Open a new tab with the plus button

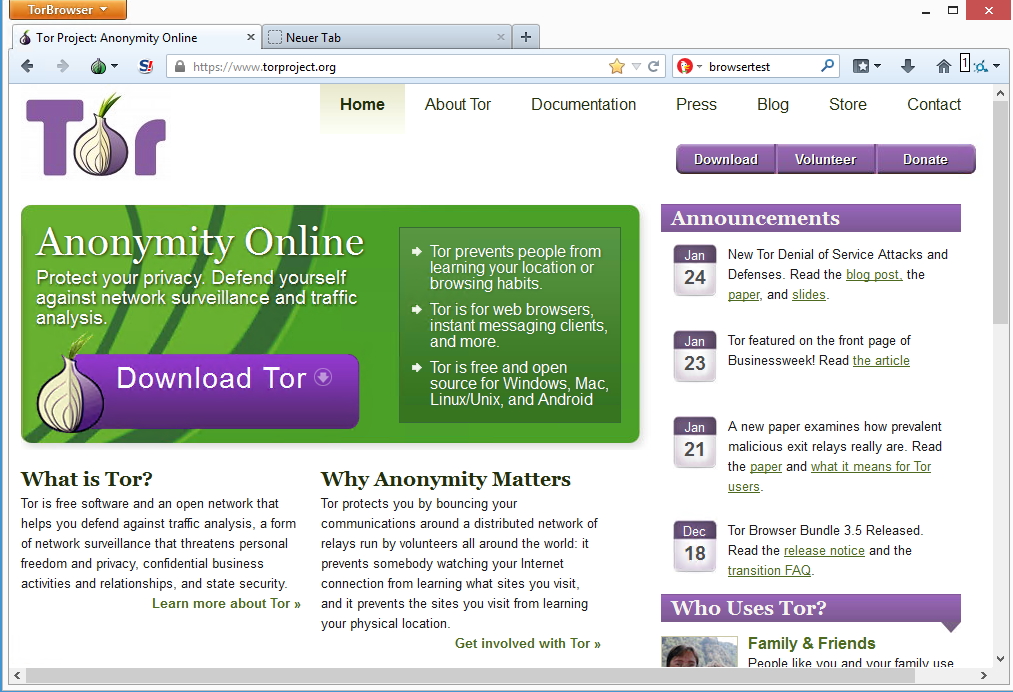point(526,37)
